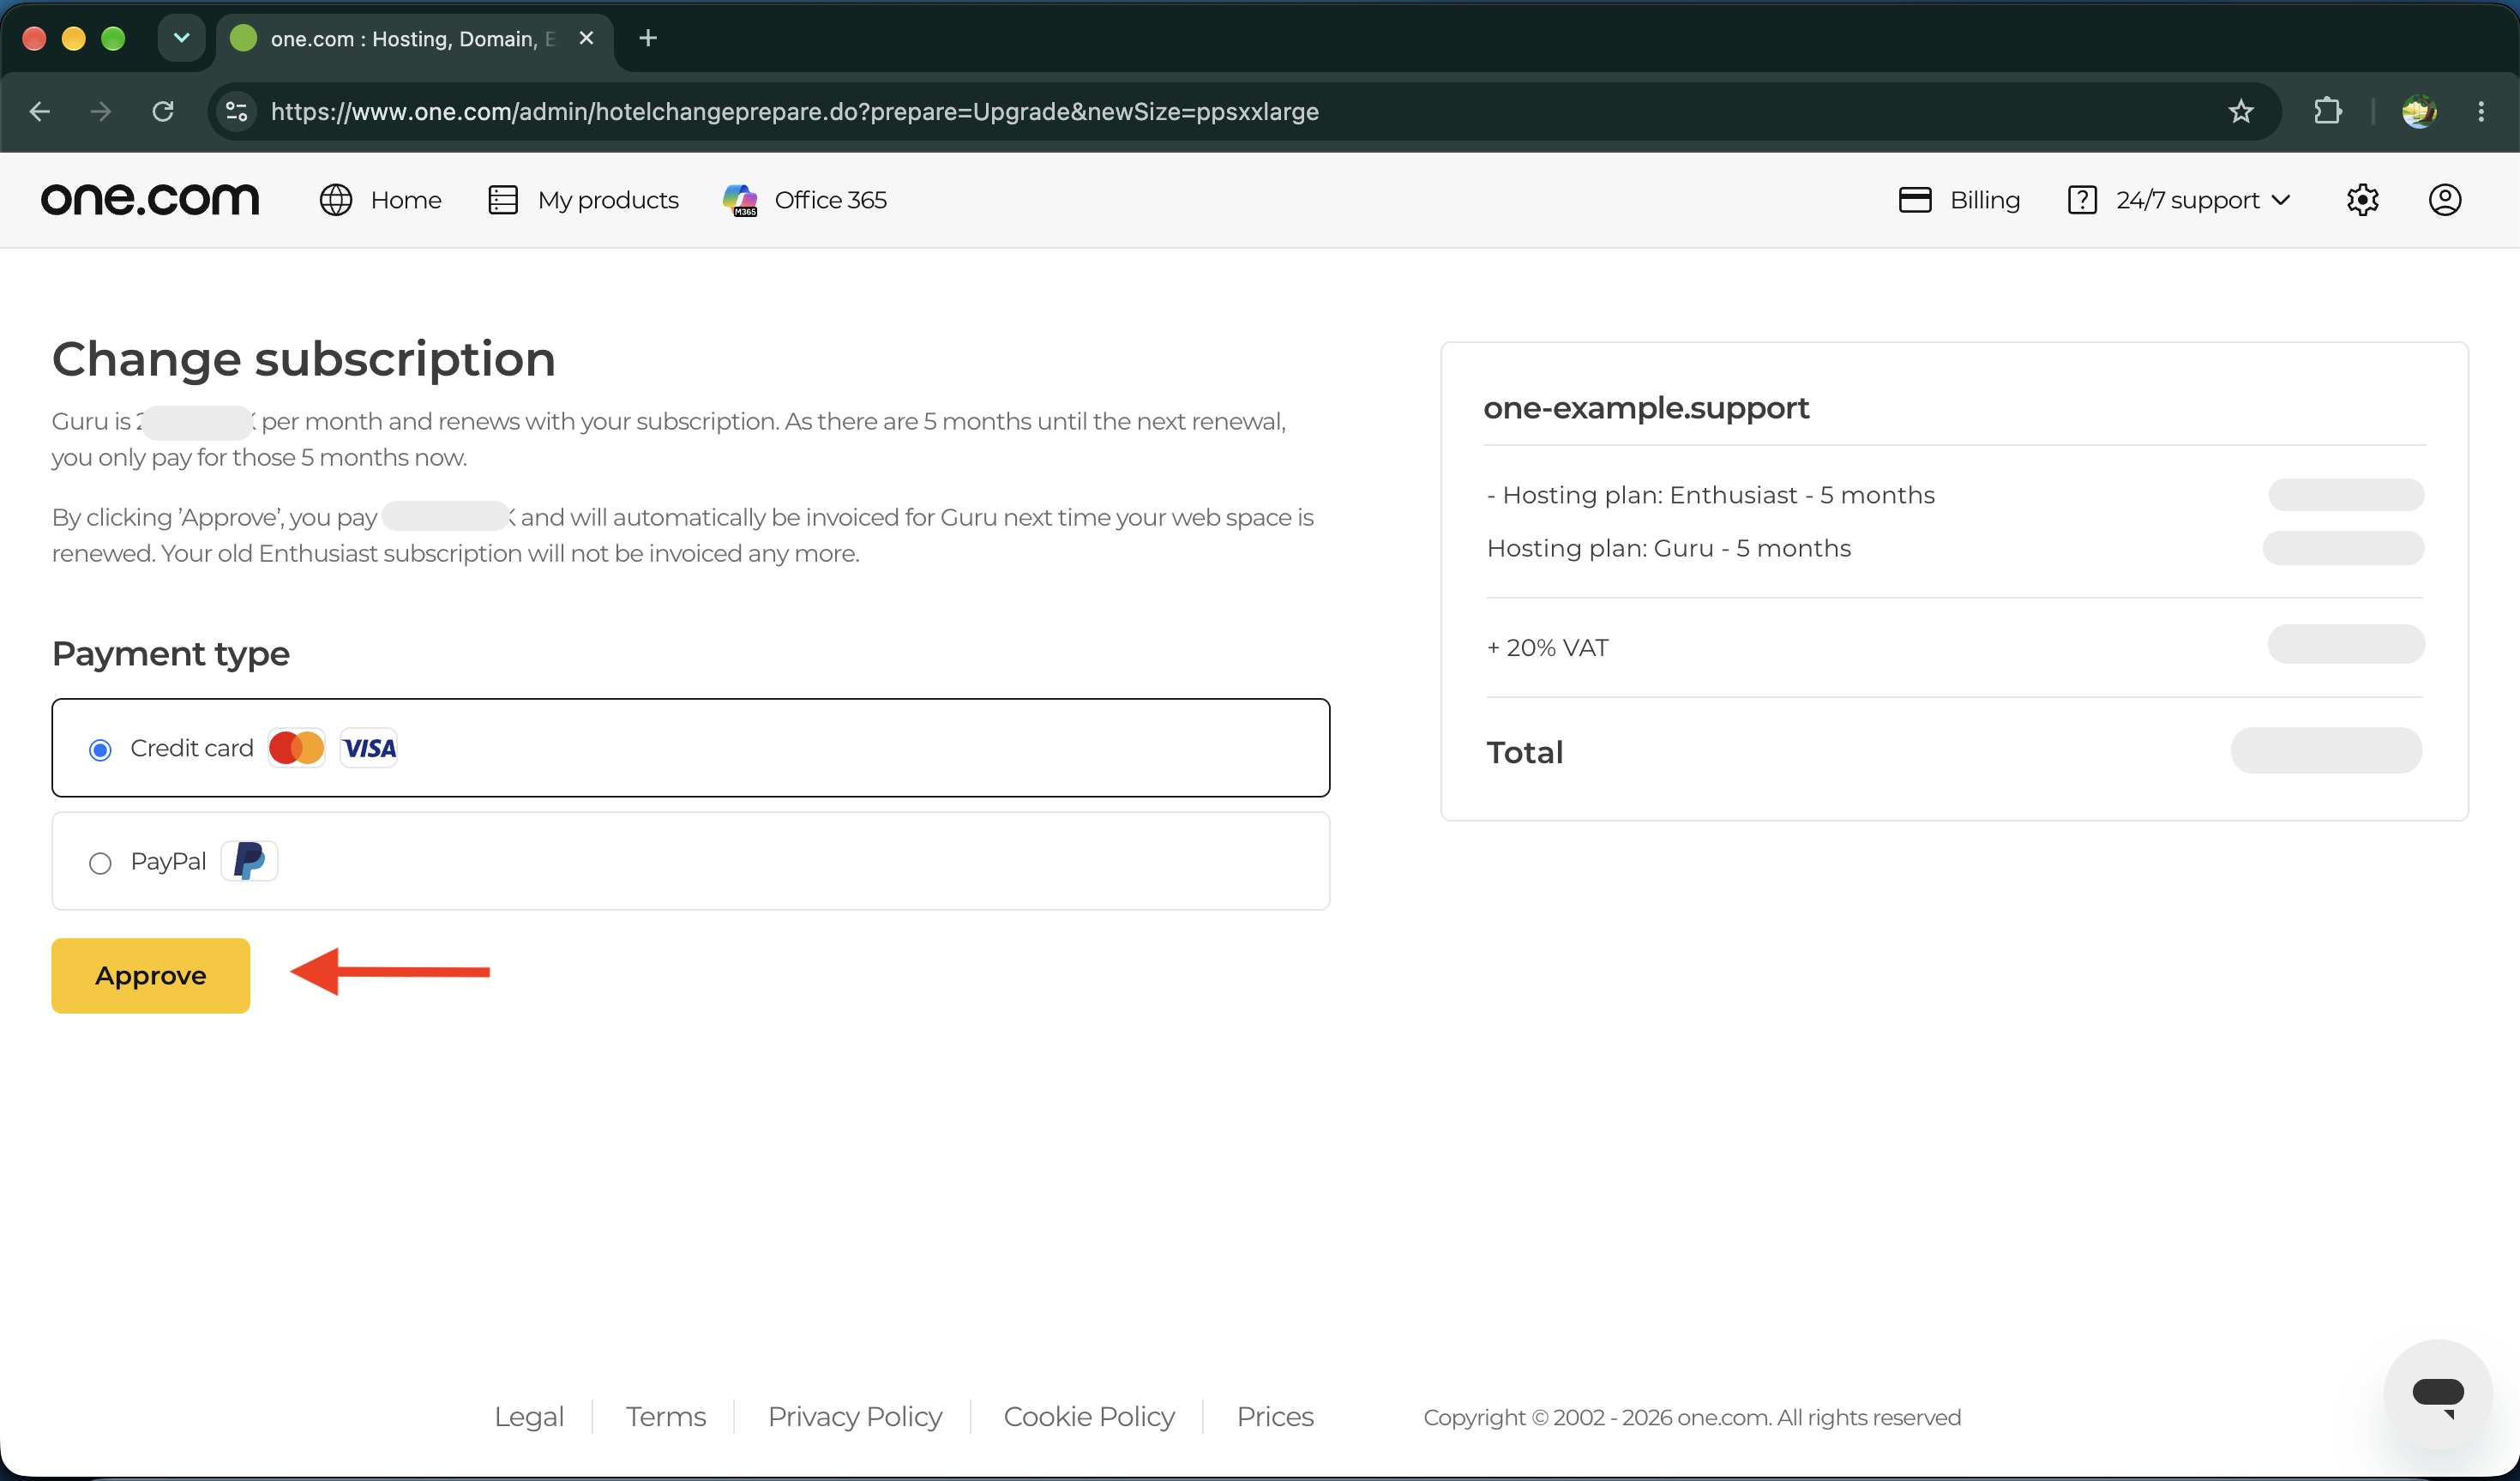
Task: Click the Approve button
Action: click(x=151, y=975)
